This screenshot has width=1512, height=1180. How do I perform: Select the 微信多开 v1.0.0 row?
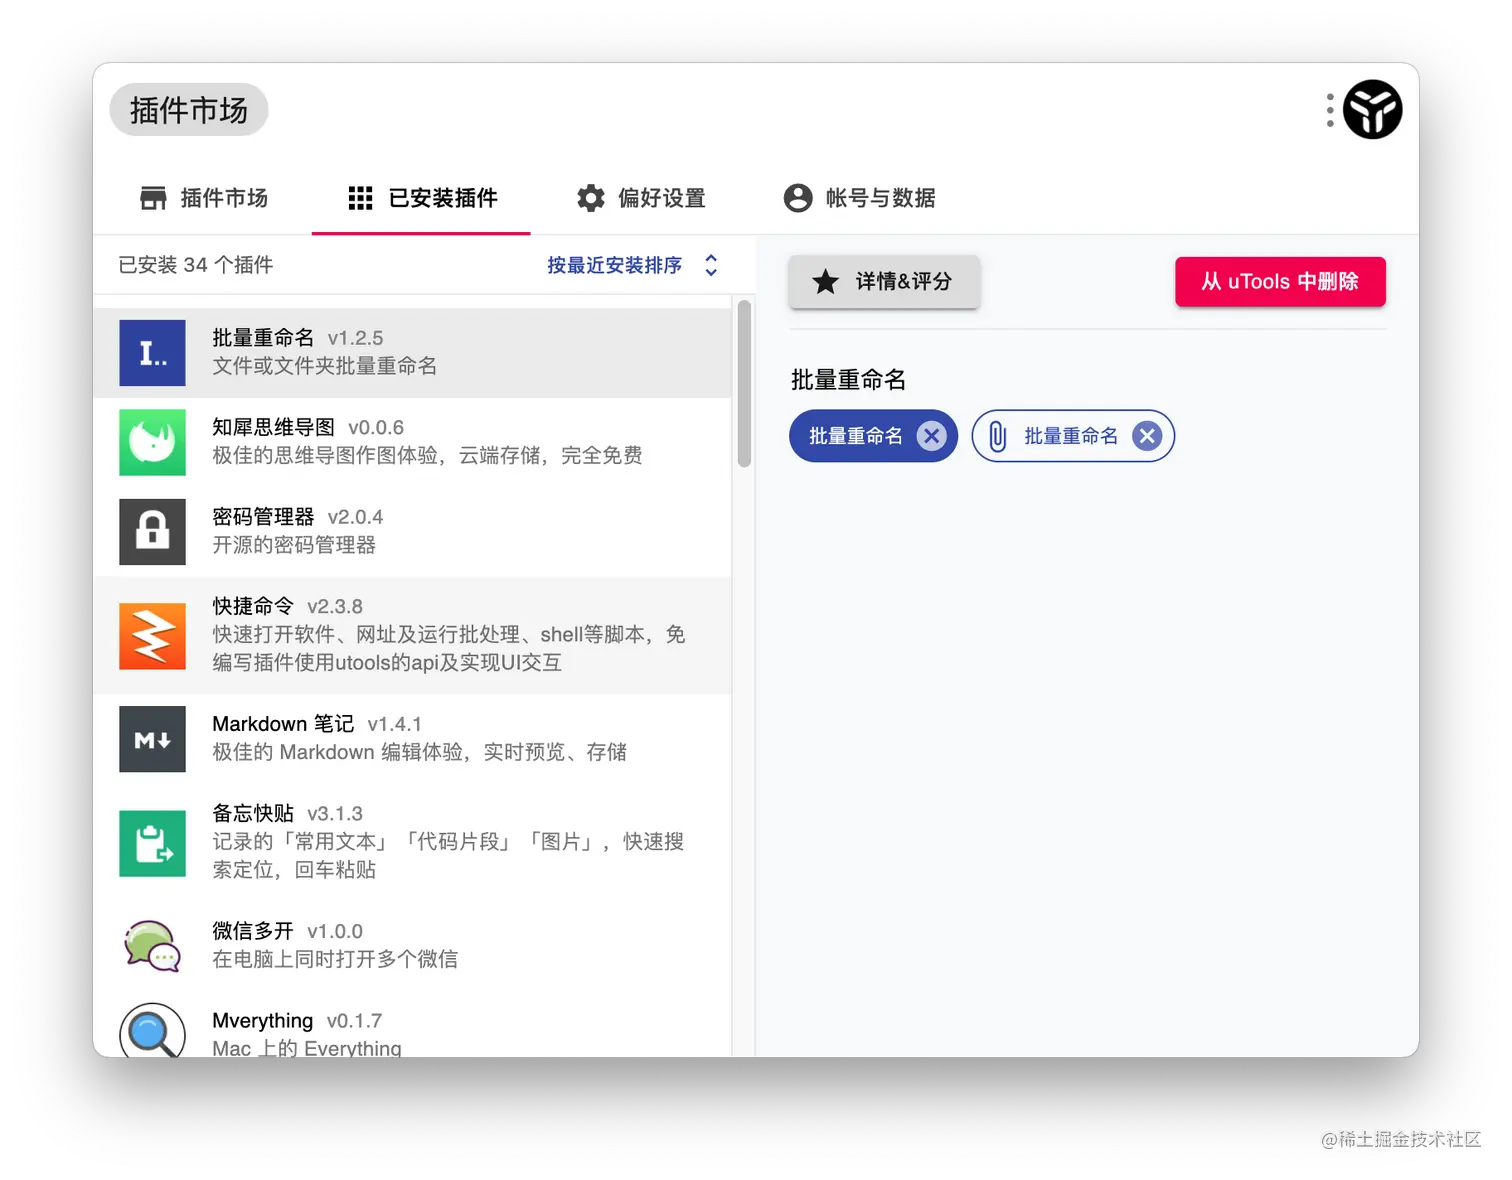[412, 946]
